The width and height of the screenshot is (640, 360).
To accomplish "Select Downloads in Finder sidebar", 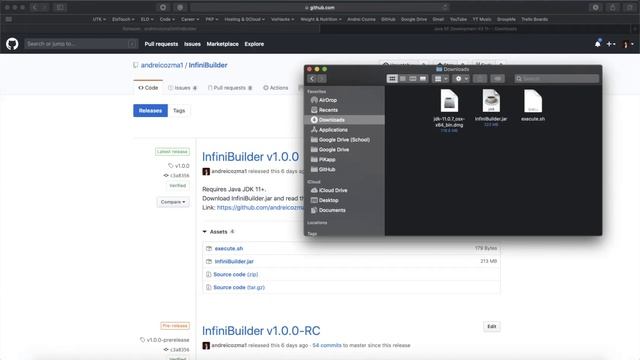I will 344,120.
